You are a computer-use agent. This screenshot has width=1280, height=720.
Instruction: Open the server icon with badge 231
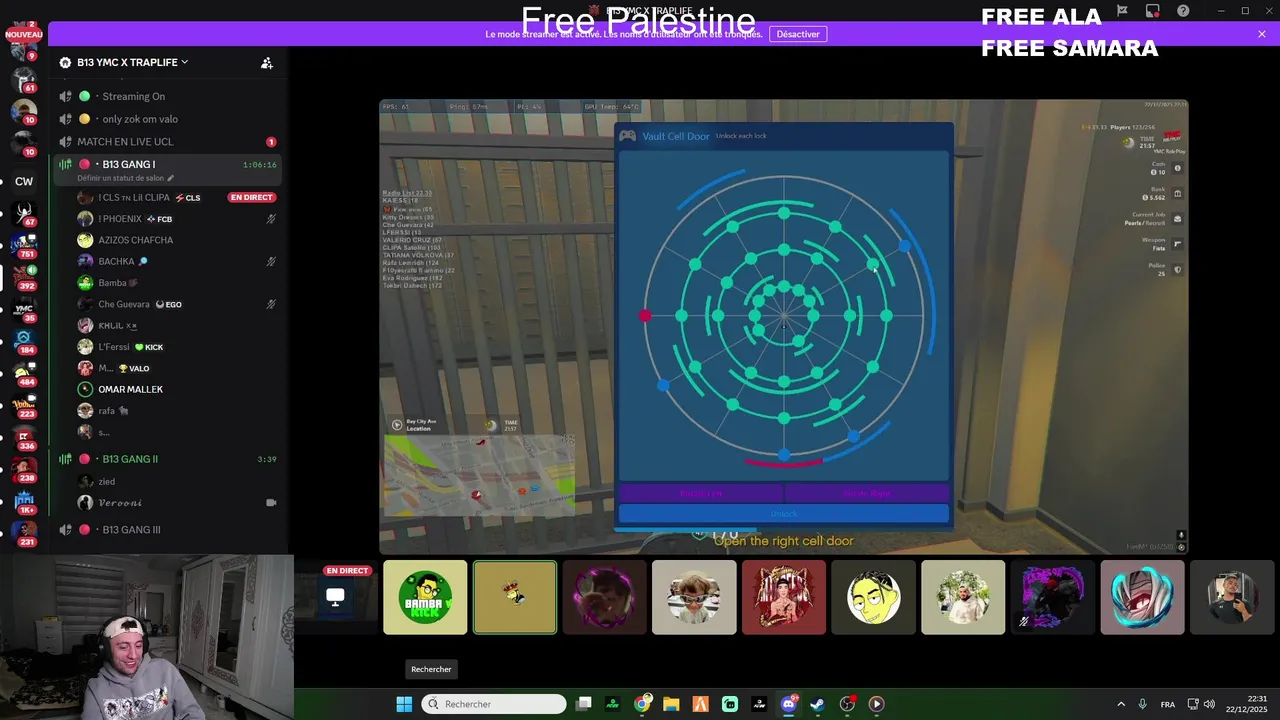[x=24, y=531]
